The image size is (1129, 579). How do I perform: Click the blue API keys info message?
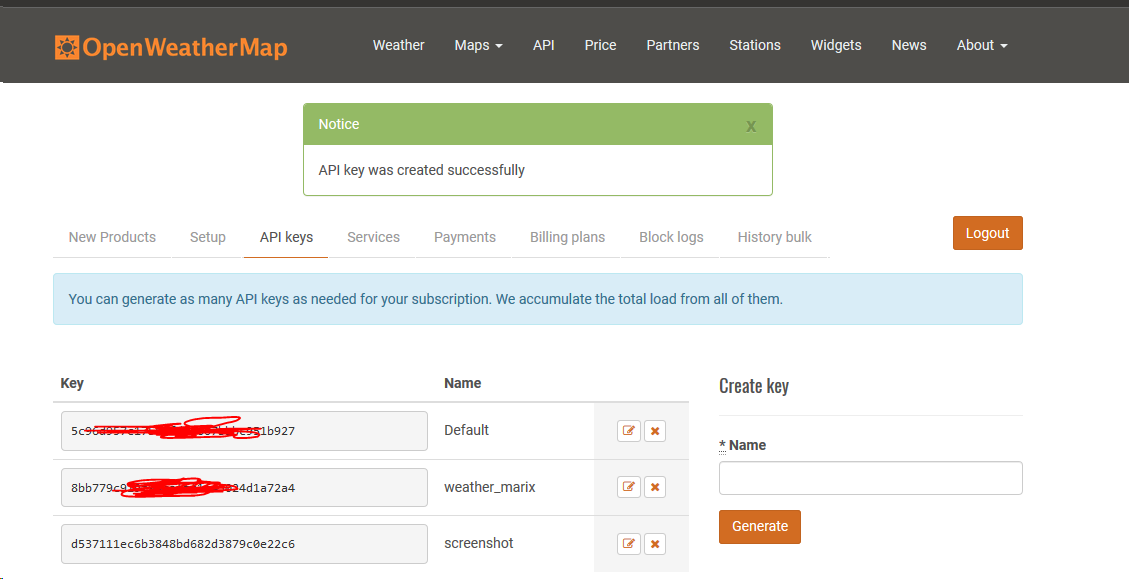(538, 299)
